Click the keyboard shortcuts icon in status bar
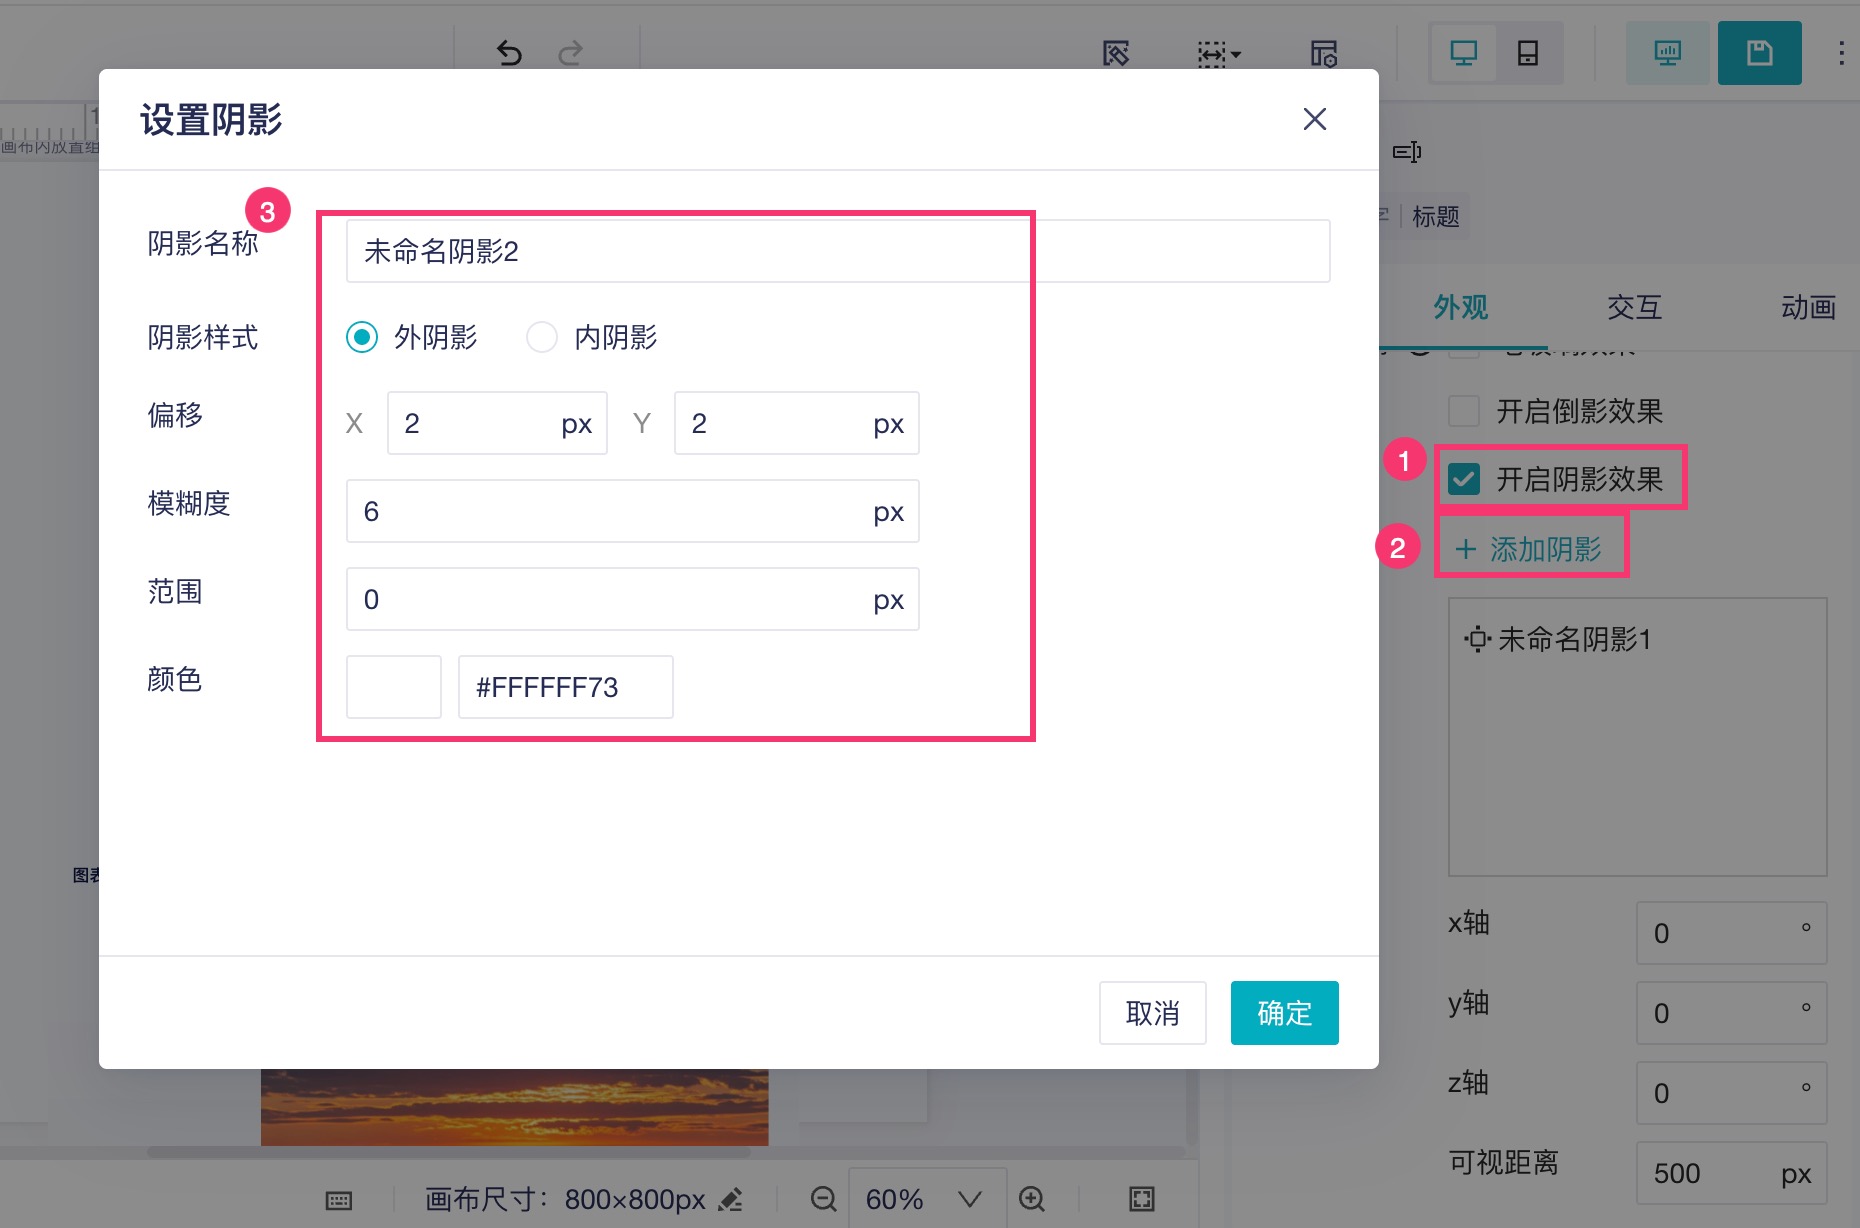1860x1228 pixels. coord(339,1200)
